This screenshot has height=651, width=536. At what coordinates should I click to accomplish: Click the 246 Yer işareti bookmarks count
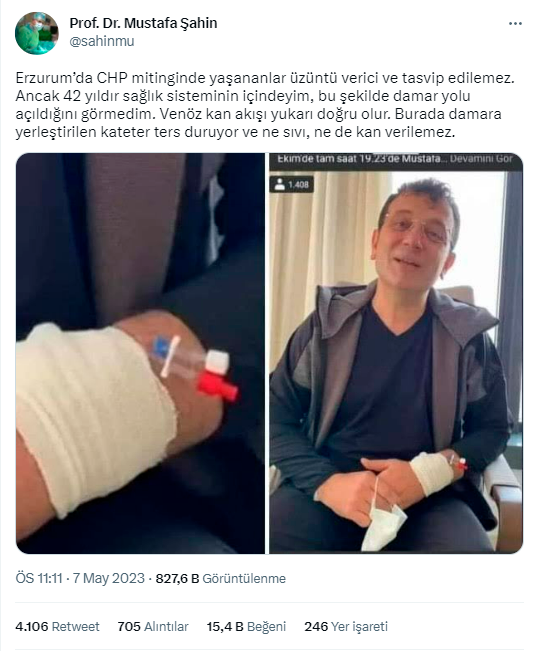pyautogui.click(x=346, y=626)
